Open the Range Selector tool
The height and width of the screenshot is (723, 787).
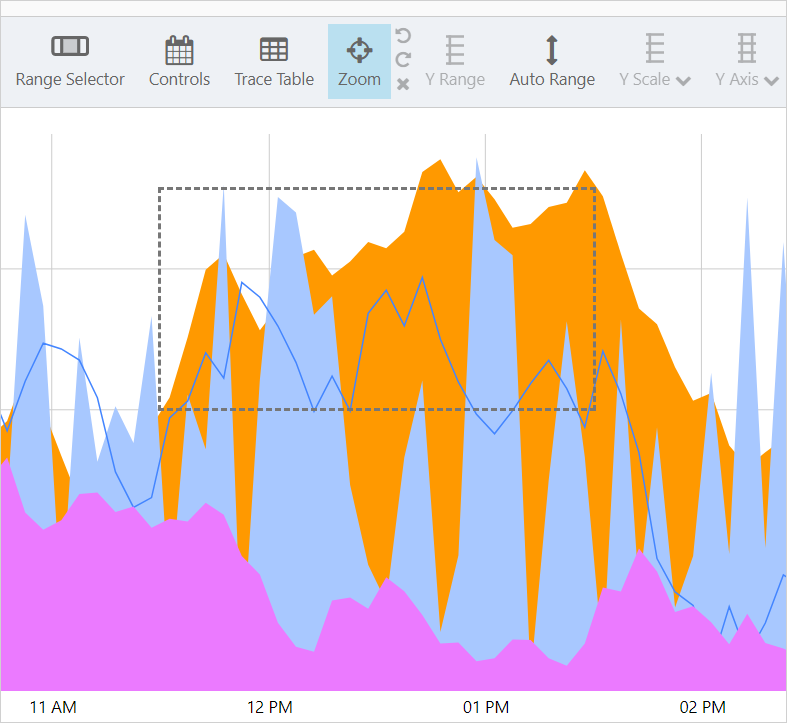tap(70, 61)
